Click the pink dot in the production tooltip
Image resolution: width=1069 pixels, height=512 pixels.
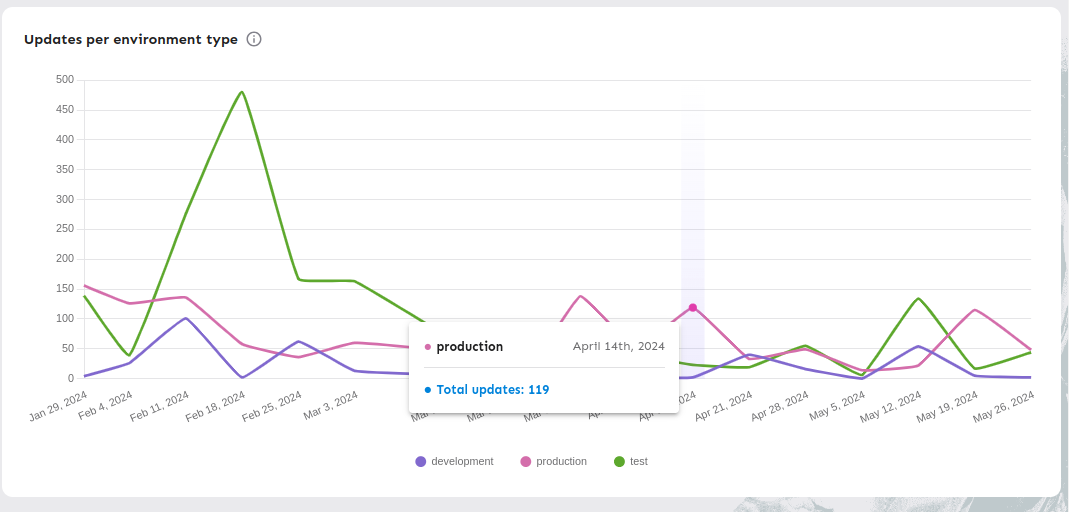[x=428, y=347]
